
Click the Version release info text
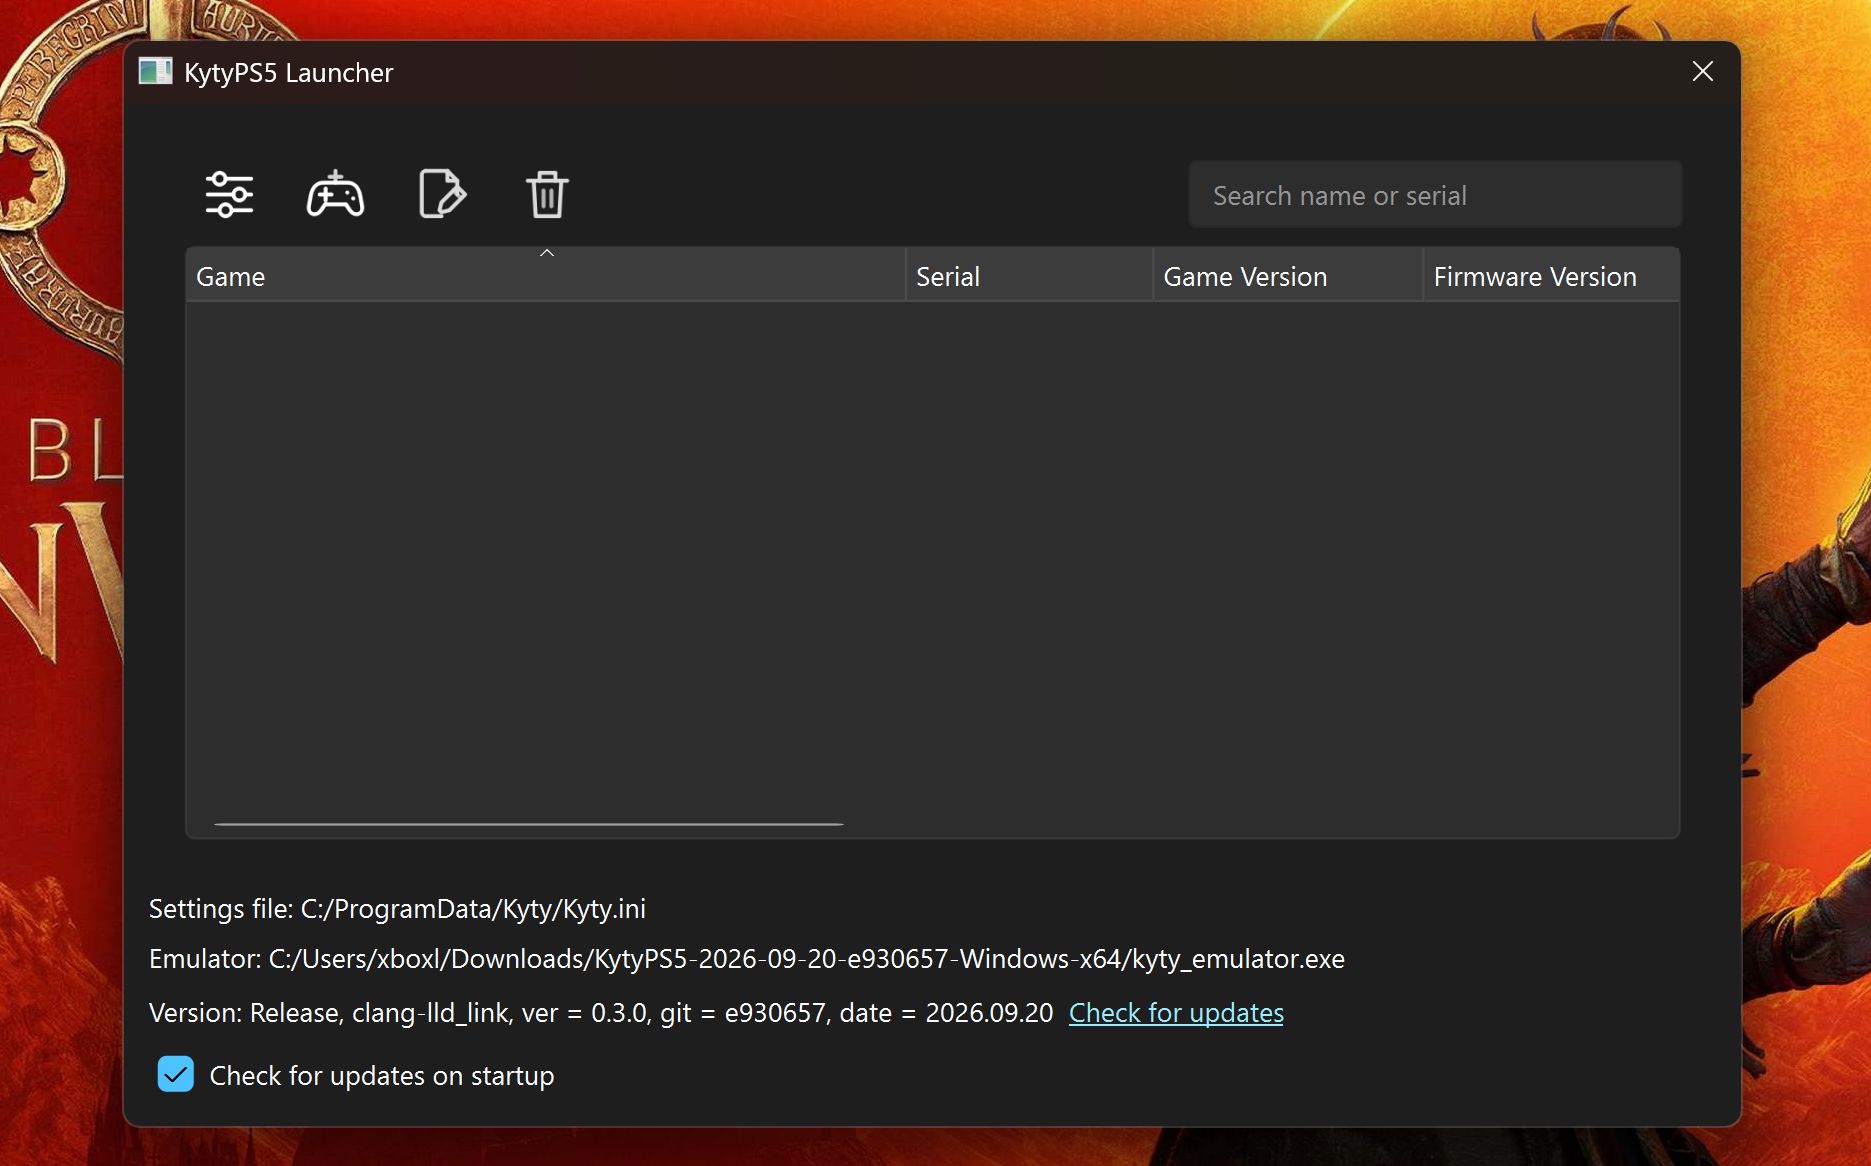tap(601, 1013)
